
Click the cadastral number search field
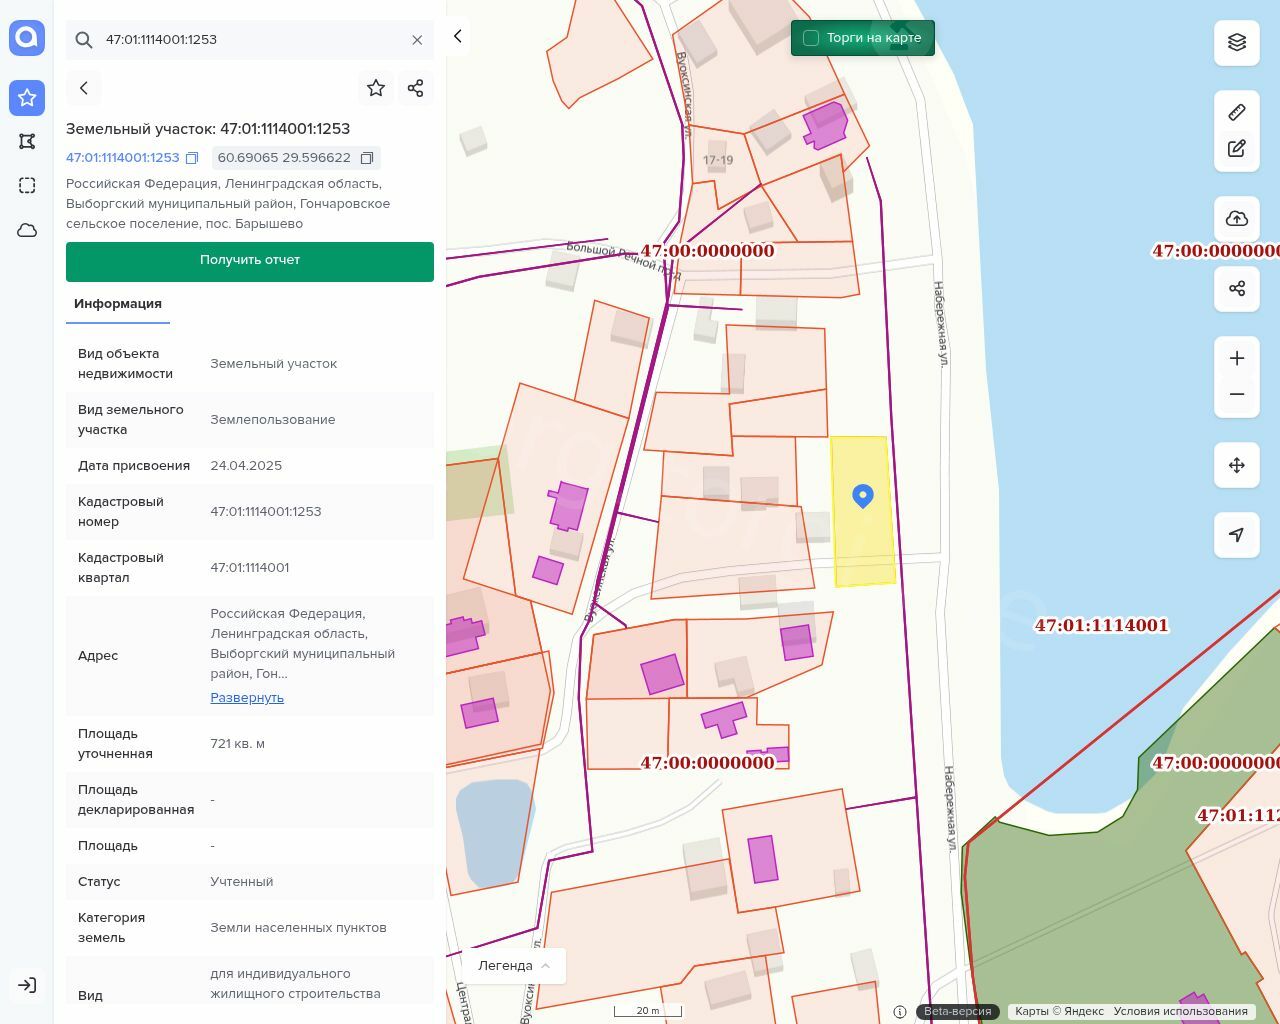pyautogui.click(x=250, y=40)
